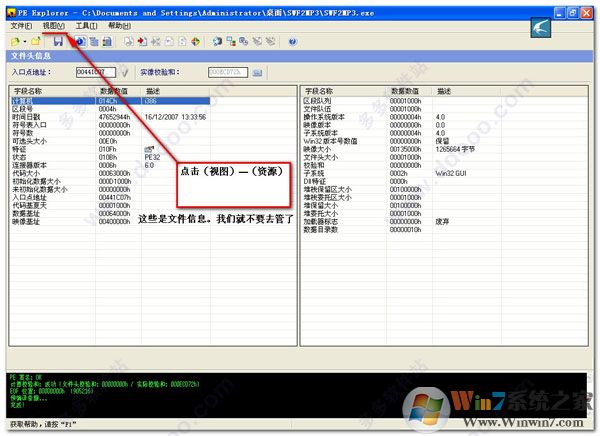600x436 pixels.
Task: Click the multicolored circle resource icon
Action: point(196,41)
